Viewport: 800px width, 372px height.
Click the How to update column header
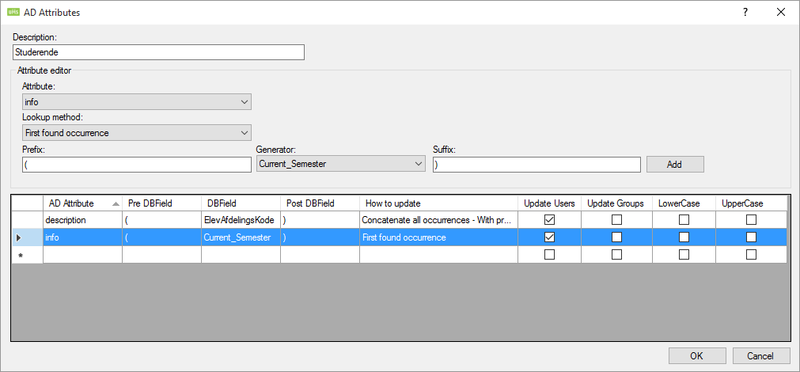click(439, 203)
